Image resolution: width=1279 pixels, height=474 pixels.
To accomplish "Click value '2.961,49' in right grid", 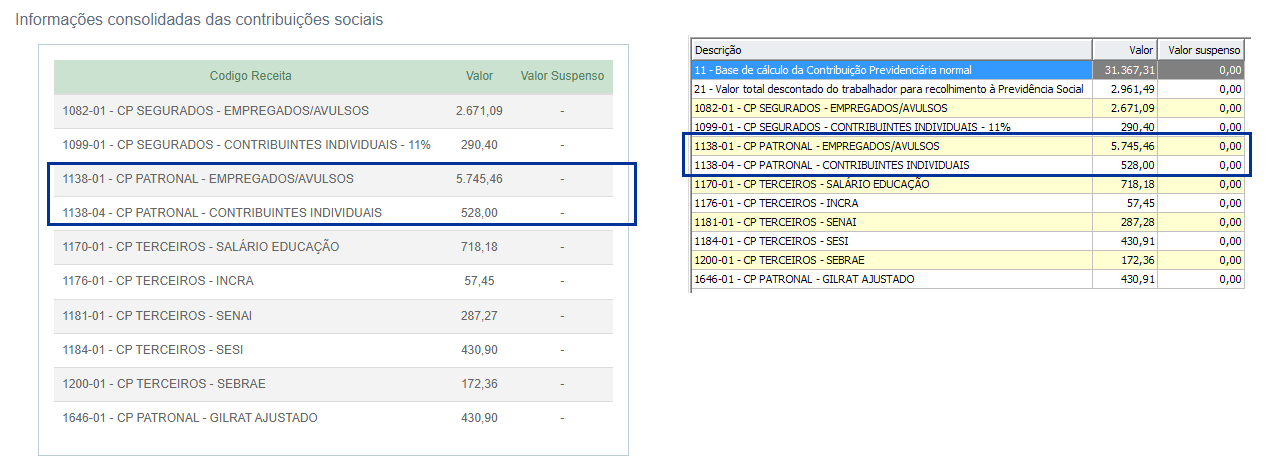I will 1134,89.
